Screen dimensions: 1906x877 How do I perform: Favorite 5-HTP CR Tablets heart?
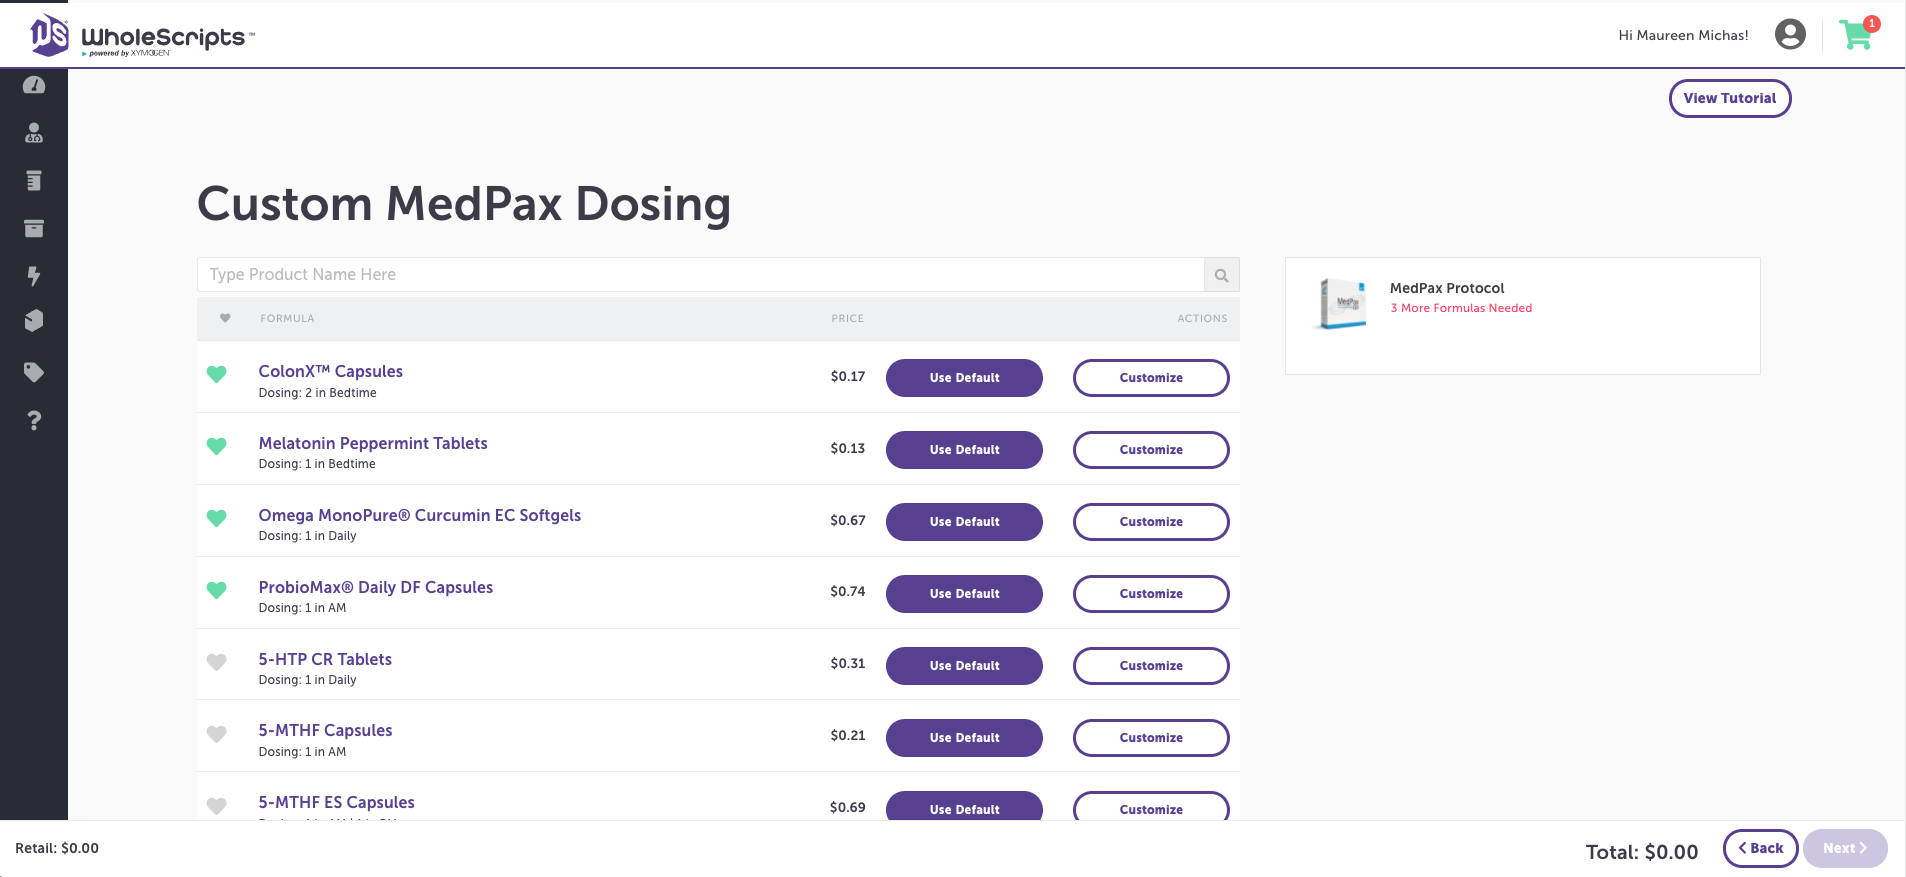pos(216,662)
